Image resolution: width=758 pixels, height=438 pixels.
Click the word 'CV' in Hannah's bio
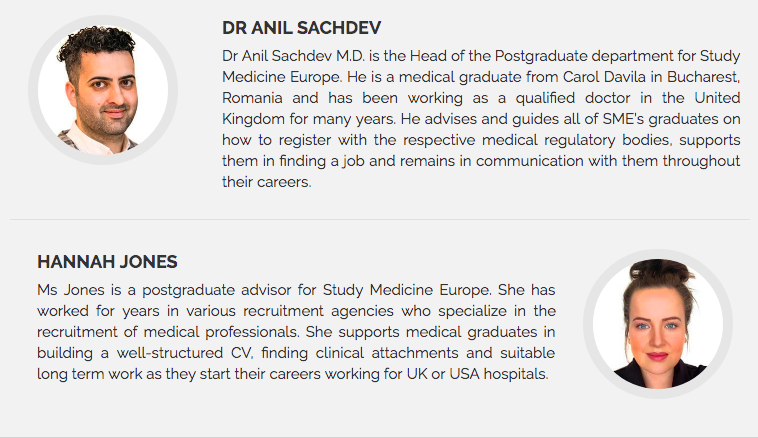point(241,353)
